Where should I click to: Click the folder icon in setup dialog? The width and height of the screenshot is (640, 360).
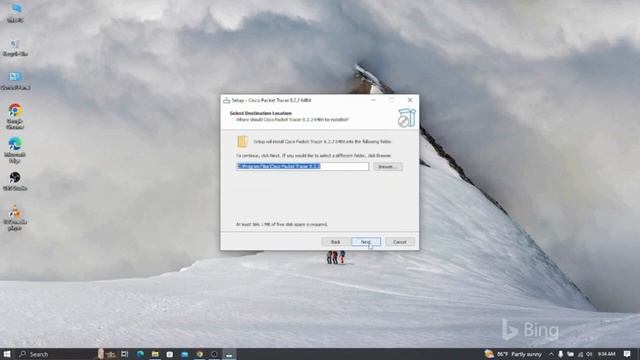tap(242, 141)
